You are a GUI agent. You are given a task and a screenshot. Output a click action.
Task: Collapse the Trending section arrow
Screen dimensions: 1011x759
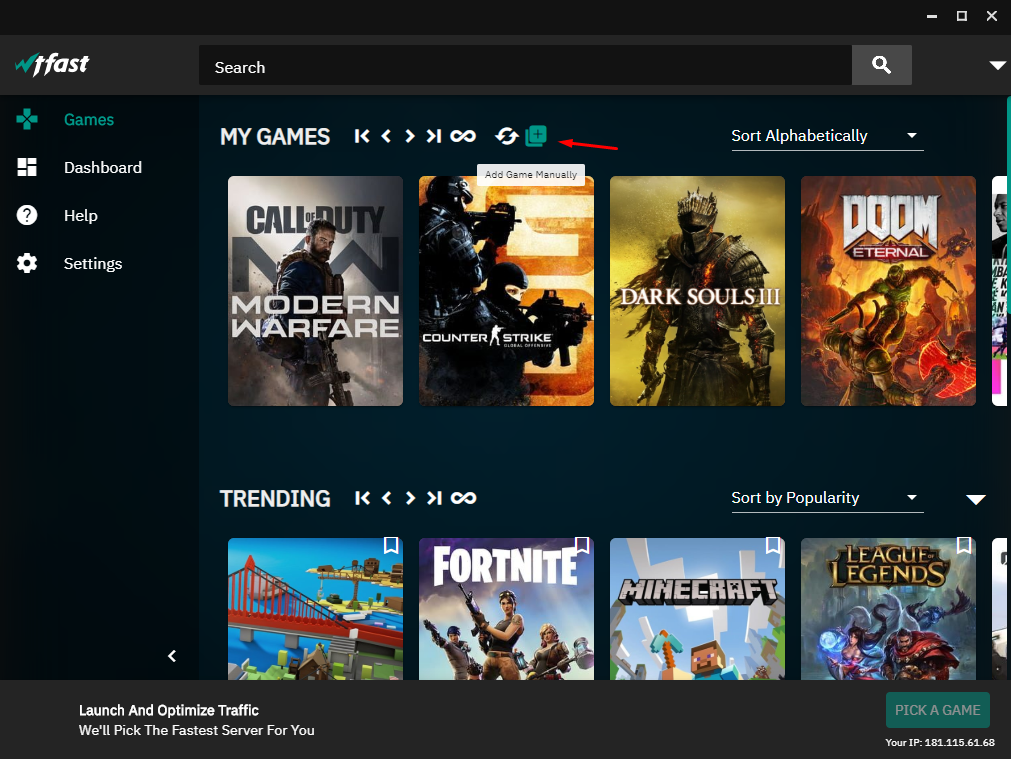(x=976, y=499)
